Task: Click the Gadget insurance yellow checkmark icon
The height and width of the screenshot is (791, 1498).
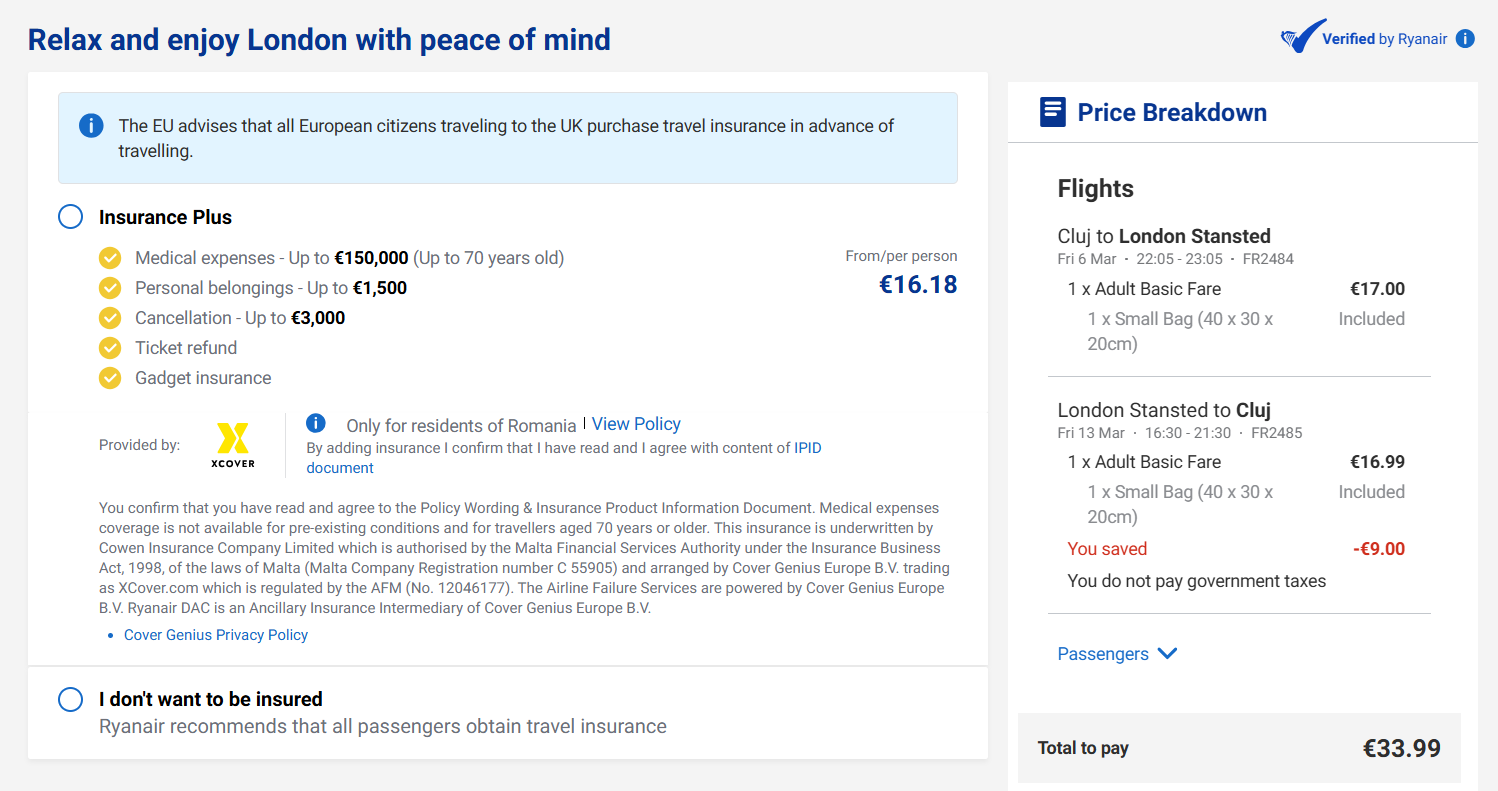Action: [x=110, y=378]
